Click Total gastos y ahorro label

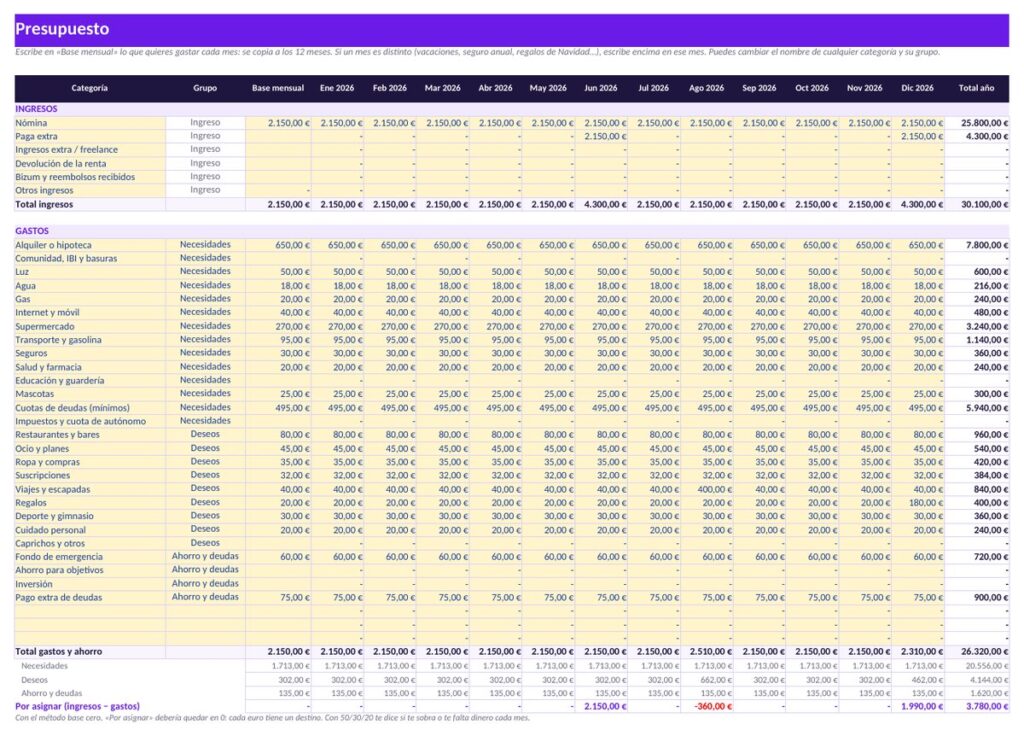pyautogui.click(x=59, y=652)
